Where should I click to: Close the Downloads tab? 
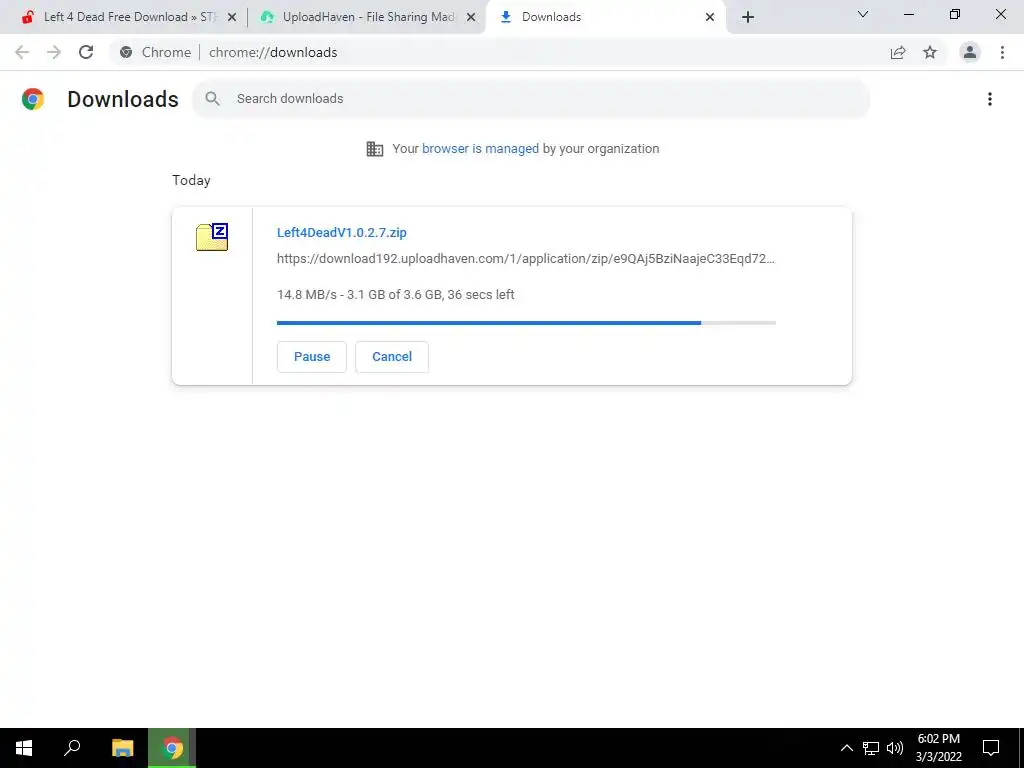tap(710, 17)
